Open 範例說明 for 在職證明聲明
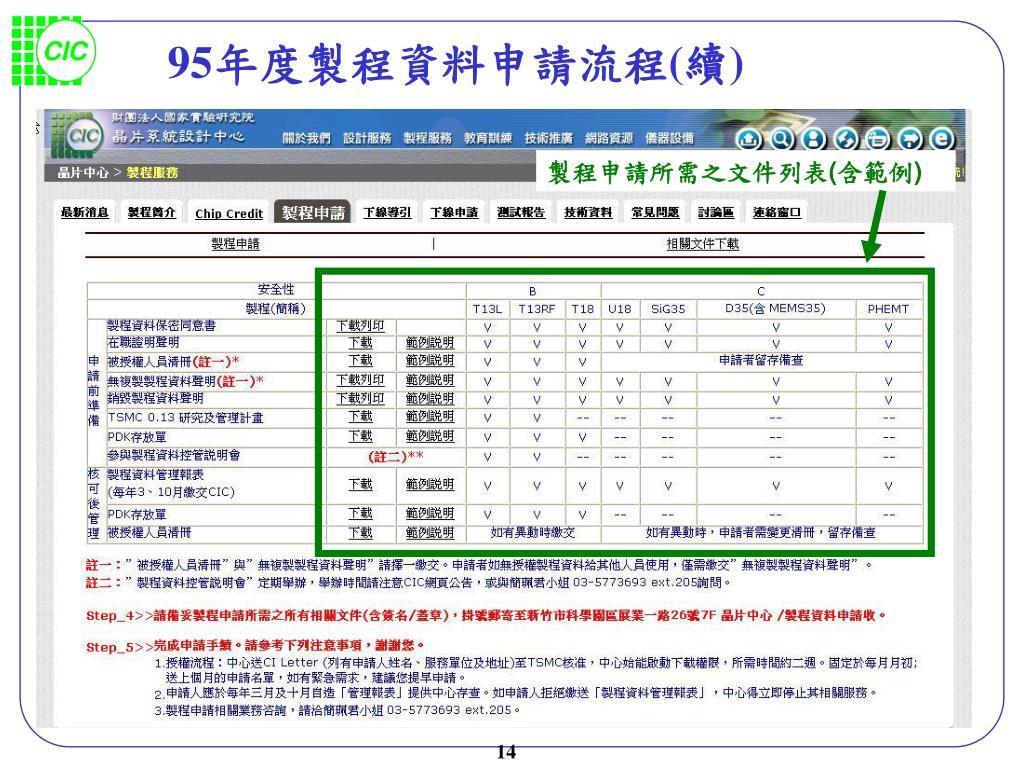The image size is (1024, 768). coord(429,342)
